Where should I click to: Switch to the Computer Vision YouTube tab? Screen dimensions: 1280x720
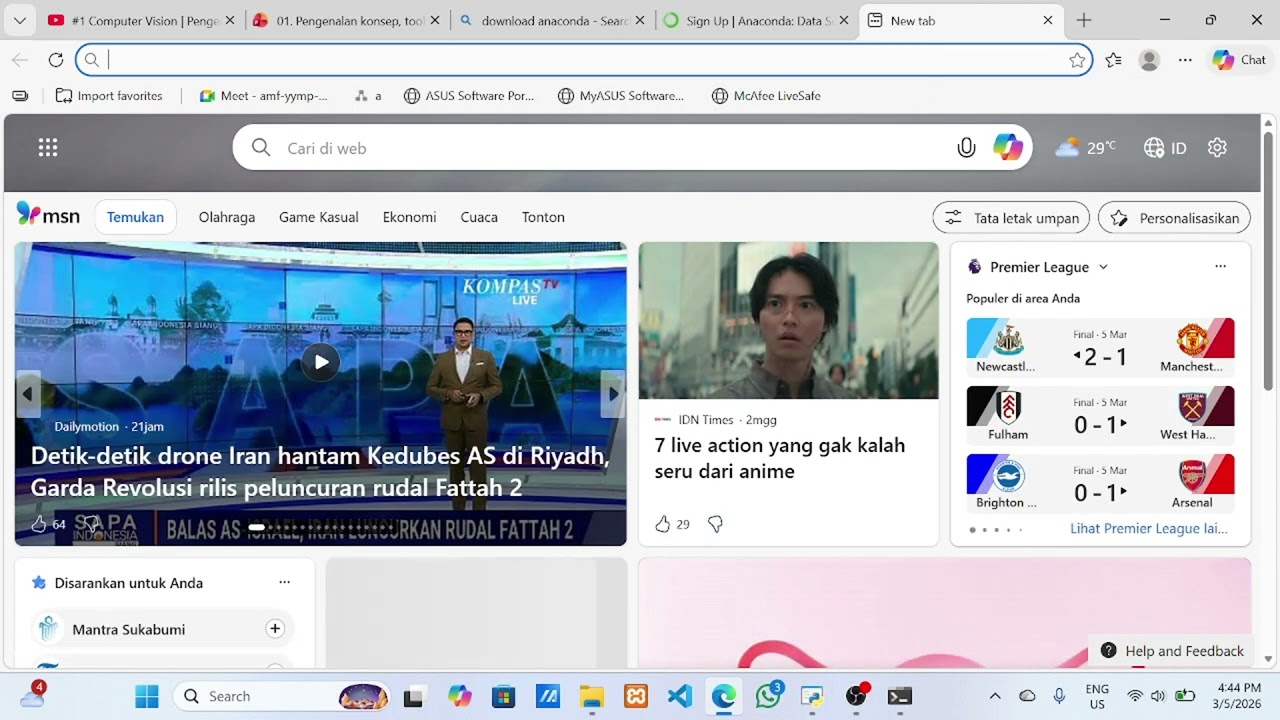pos(140,20)
